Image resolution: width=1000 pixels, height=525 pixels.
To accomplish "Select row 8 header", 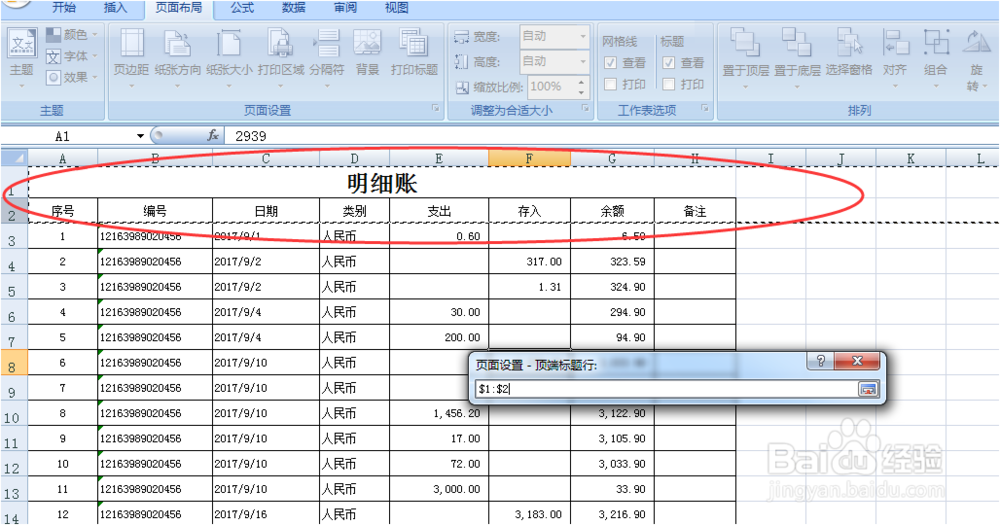I will pos(13,362).
